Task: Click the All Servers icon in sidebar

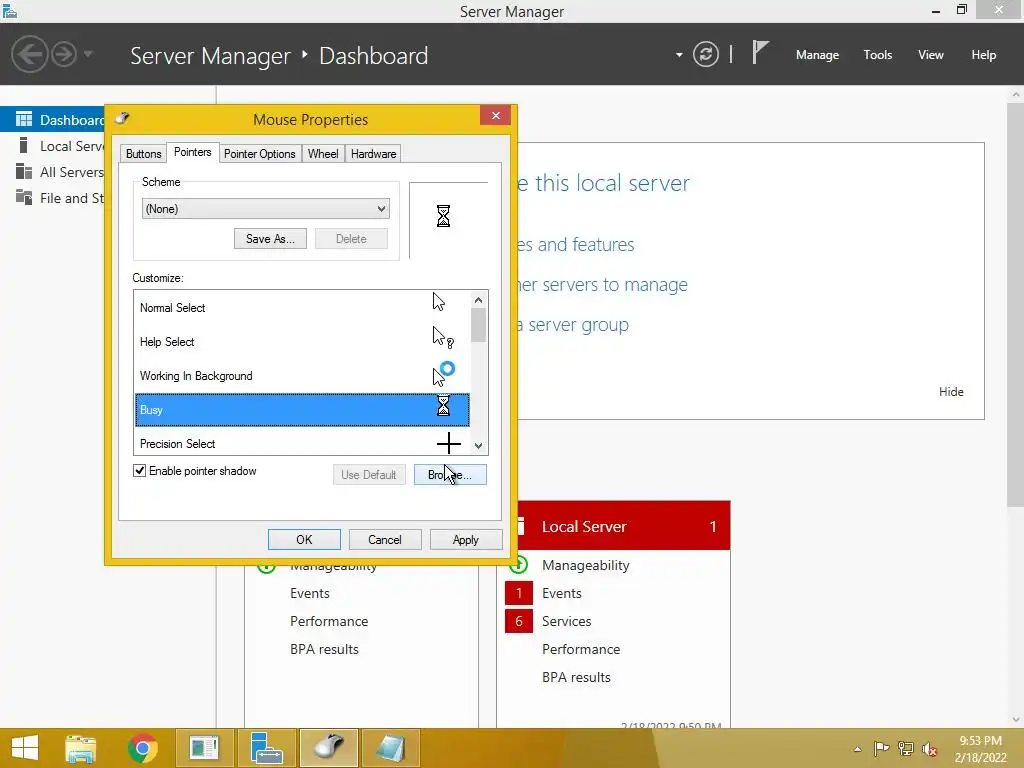Action: [24, 171]
